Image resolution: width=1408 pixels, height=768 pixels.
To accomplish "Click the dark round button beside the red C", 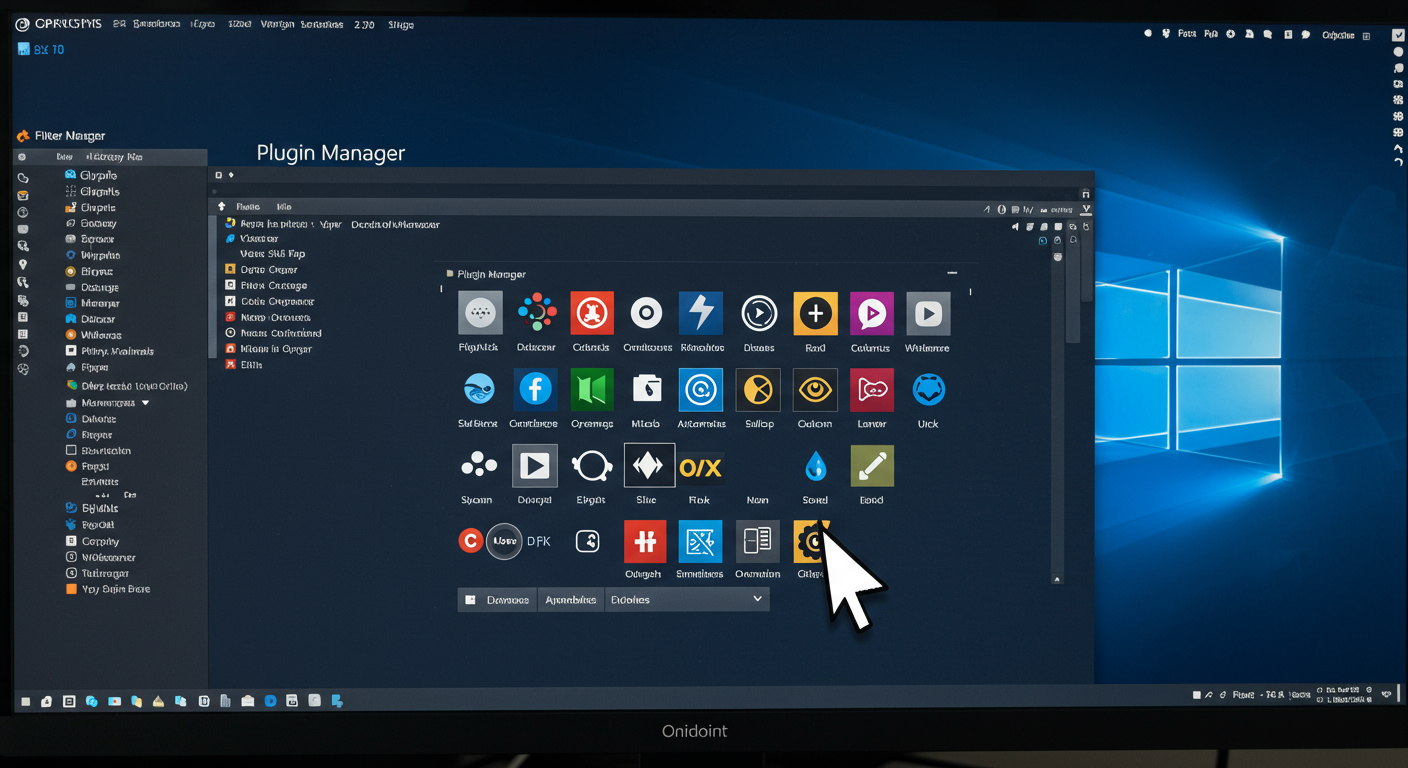I will tap(504, 541).
